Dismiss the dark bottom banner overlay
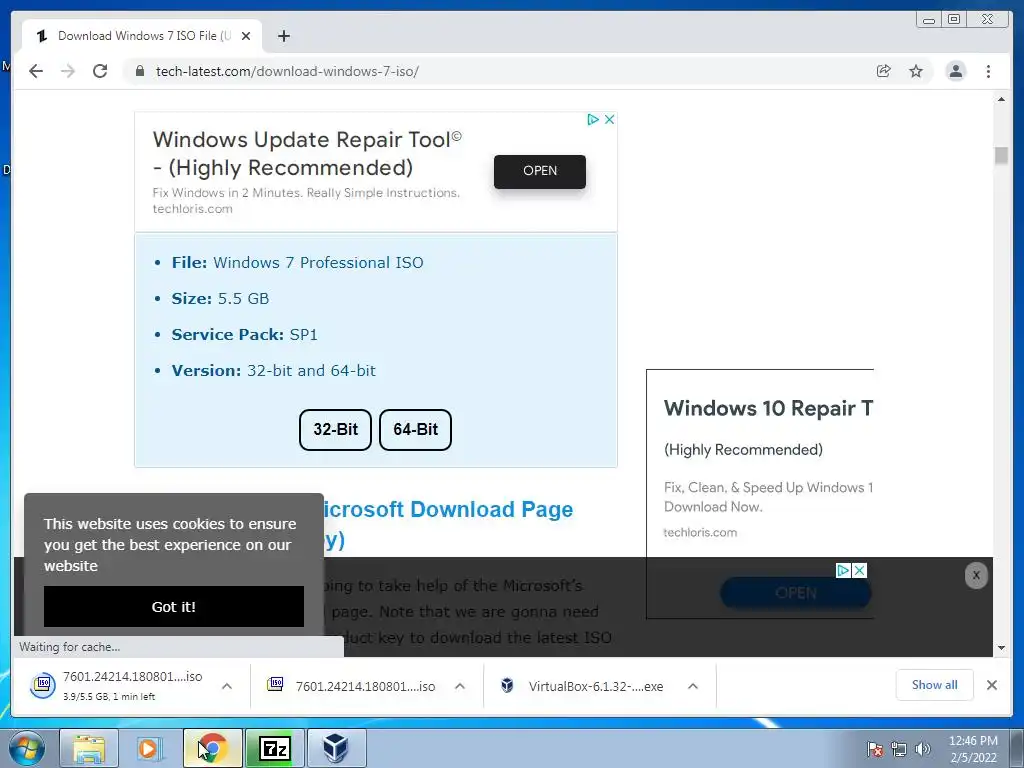Screen dimensions: 1024x768 click(976, 575)
